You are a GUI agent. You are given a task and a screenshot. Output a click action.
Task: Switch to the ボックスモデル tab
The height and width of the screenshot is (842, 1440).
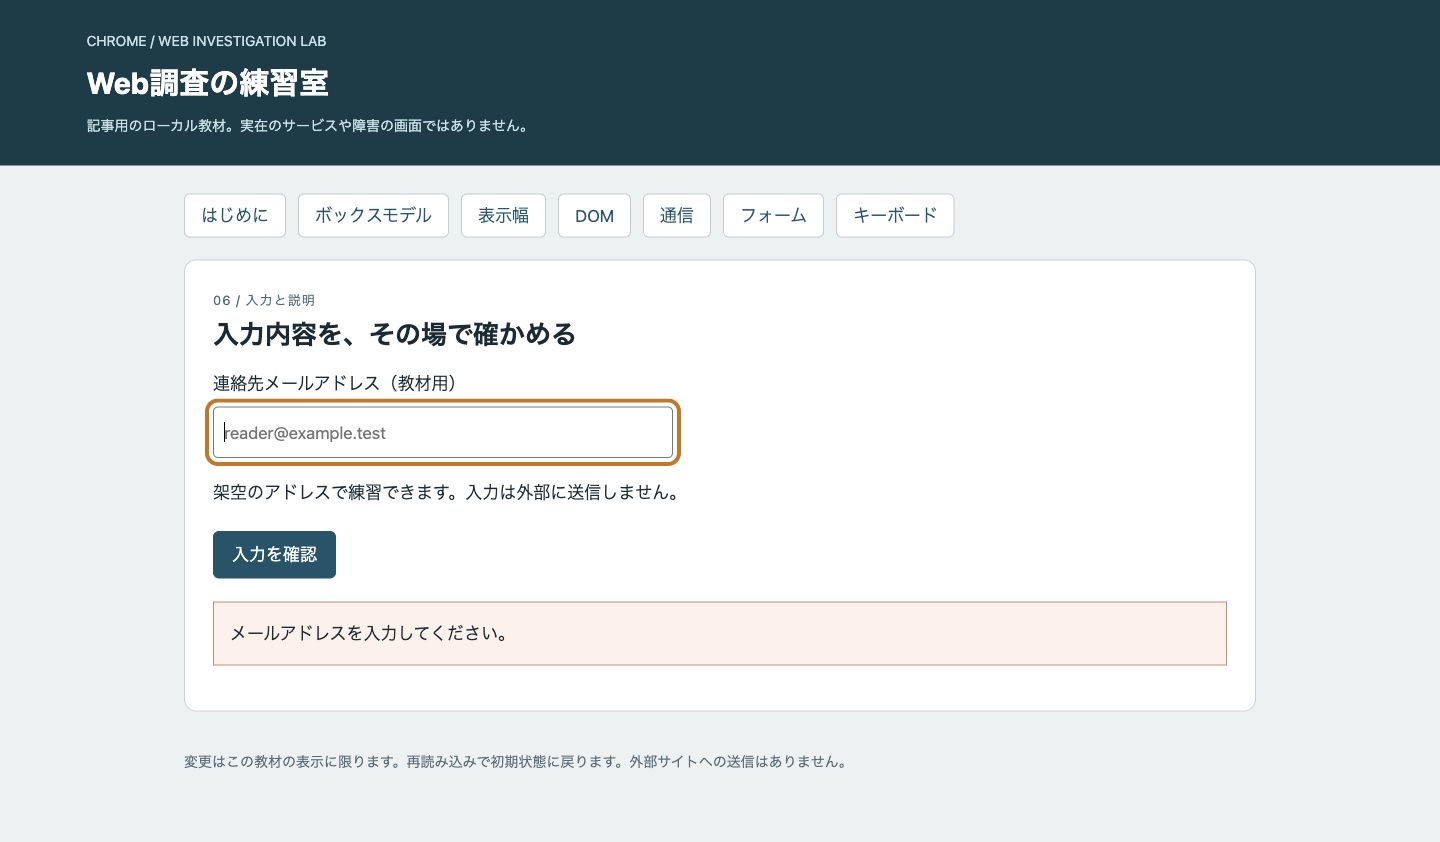point(373,215)
